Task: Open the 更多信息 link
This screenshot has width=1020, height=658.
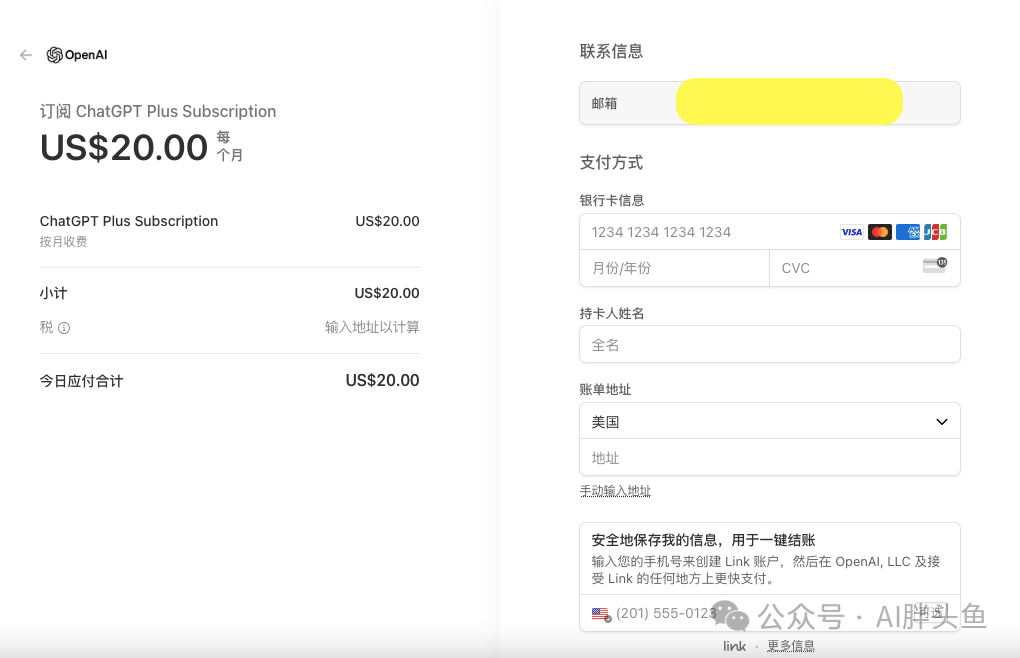Action: 790,646
